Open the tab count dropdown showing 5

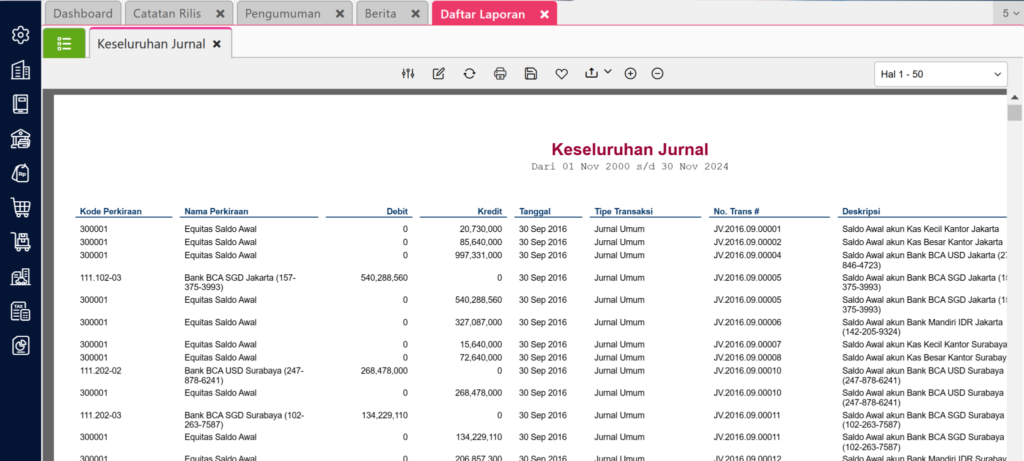coord(1011,13)
